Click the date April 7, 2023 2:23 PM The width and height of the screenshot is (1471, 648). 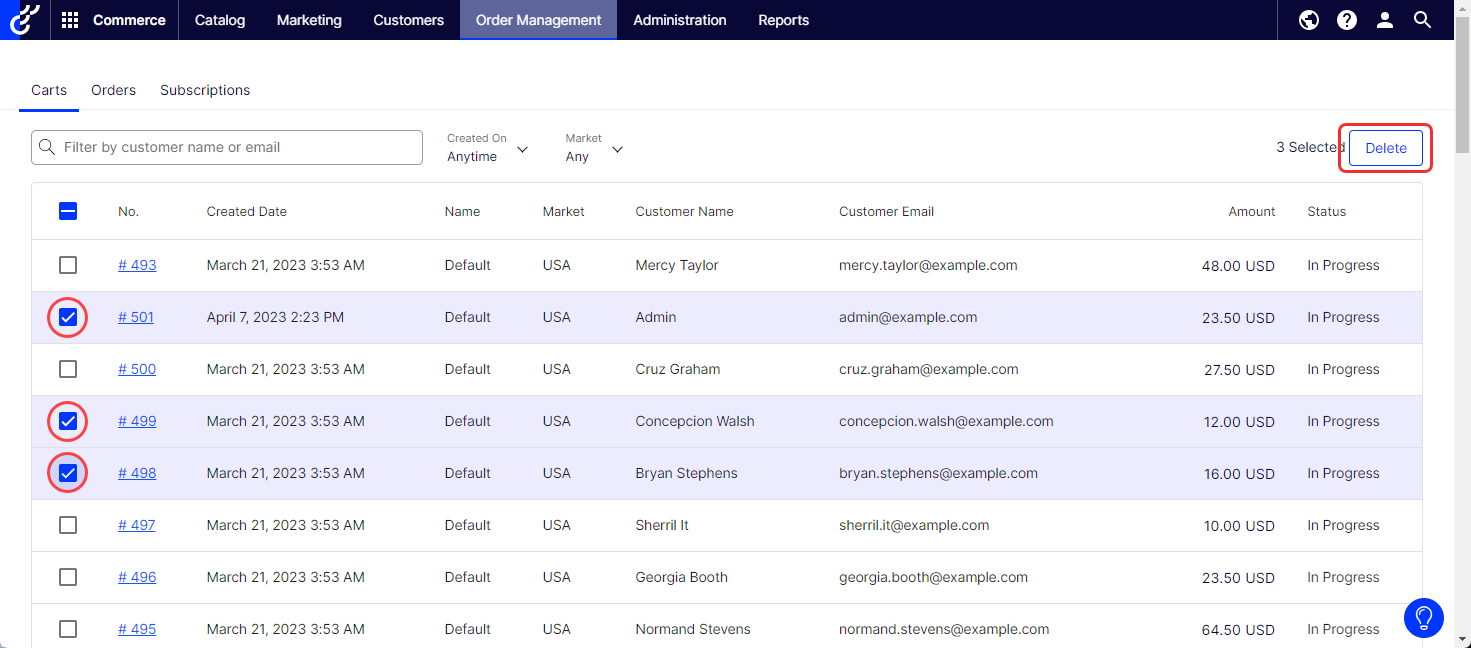pos(275,317)
